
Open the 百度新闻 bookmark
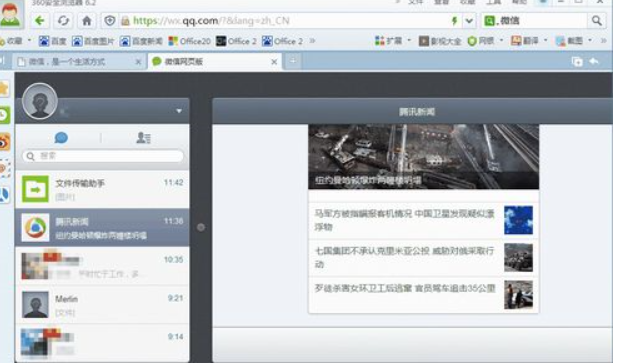[141, 41]
